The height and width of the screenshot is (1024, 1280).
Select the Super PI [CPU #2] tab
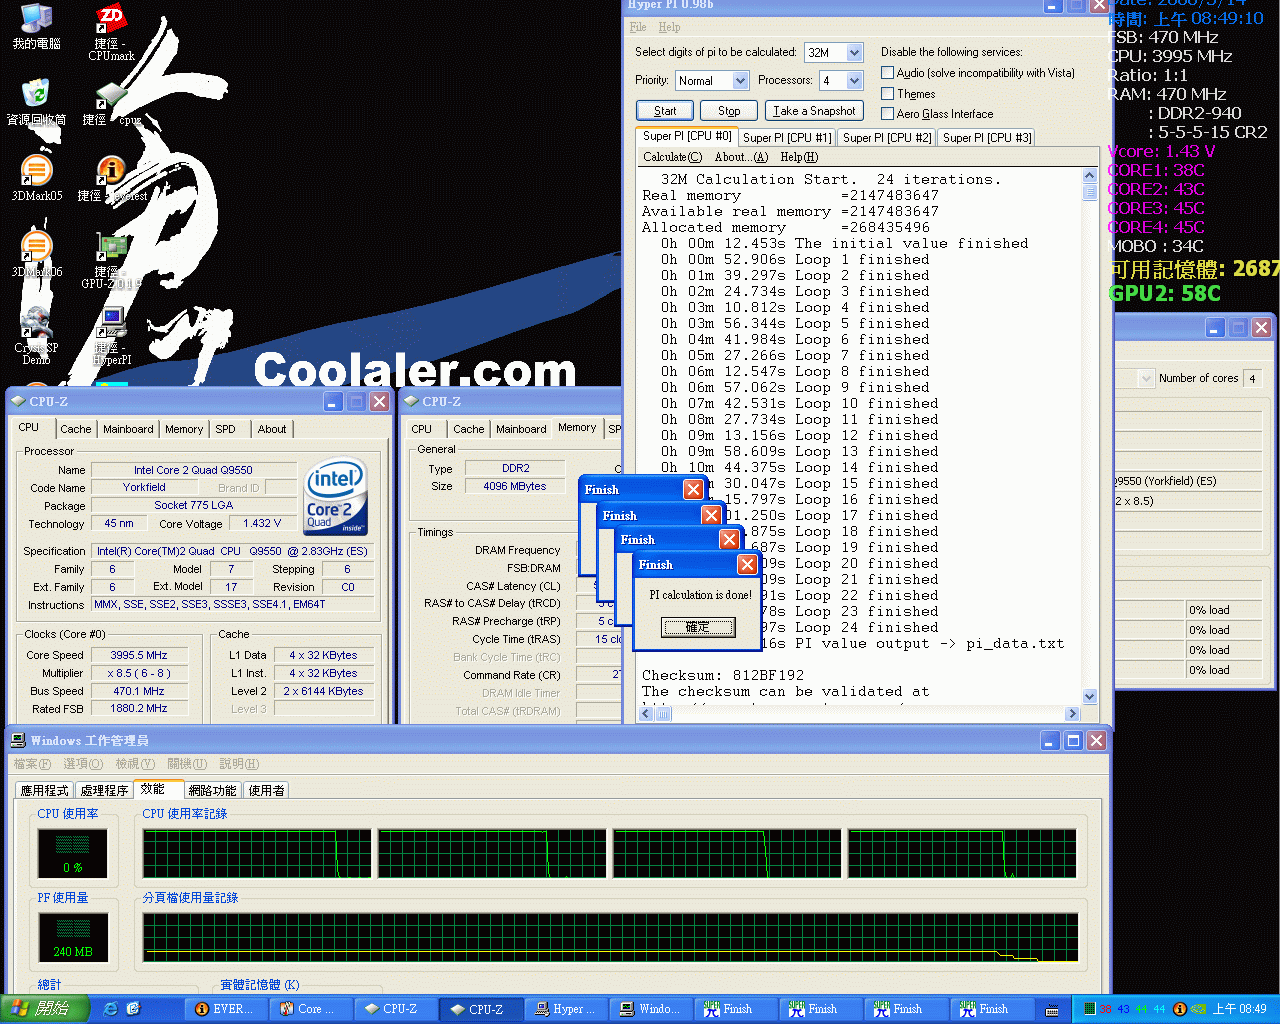click(887, 138)
